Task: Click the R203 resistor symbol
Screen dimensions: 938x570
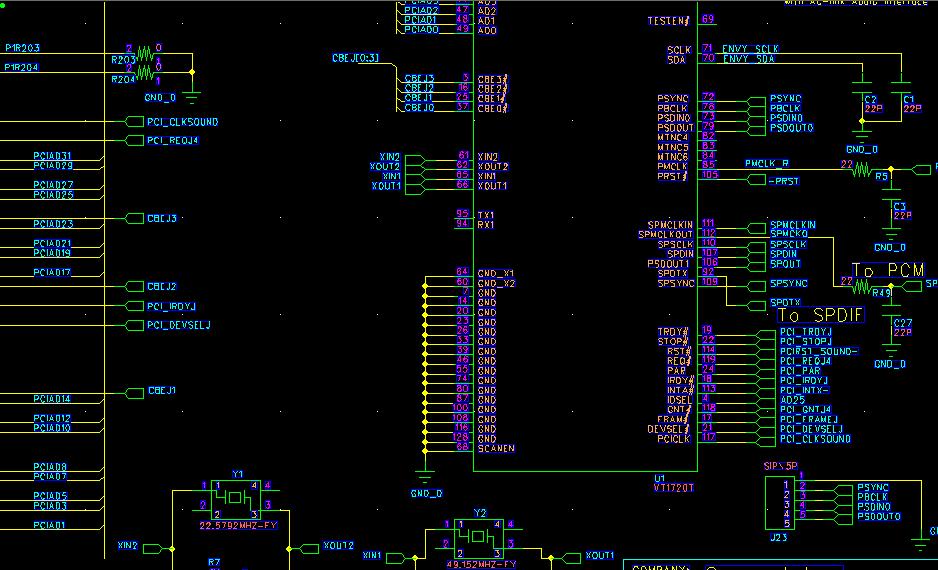Action: click(146, 50)
